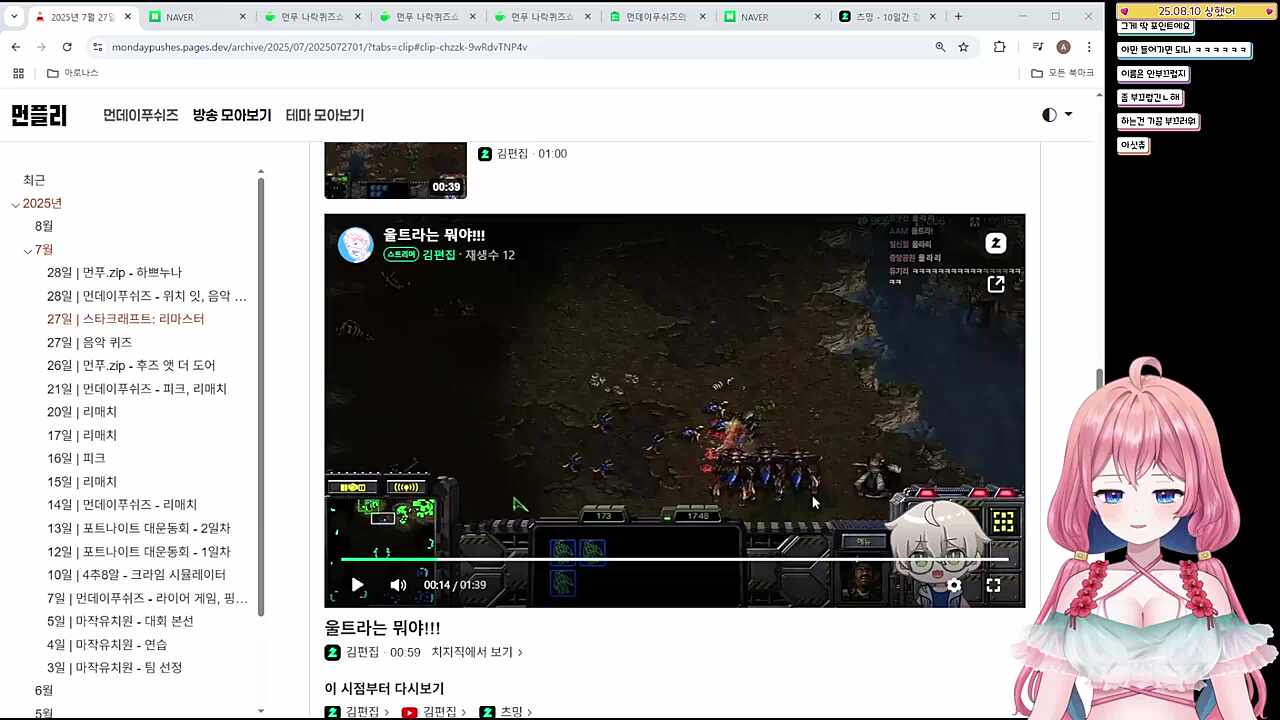1280x720 pixels.
Task: Mute the clip with the speaker icon
Action: coord(398,585)
